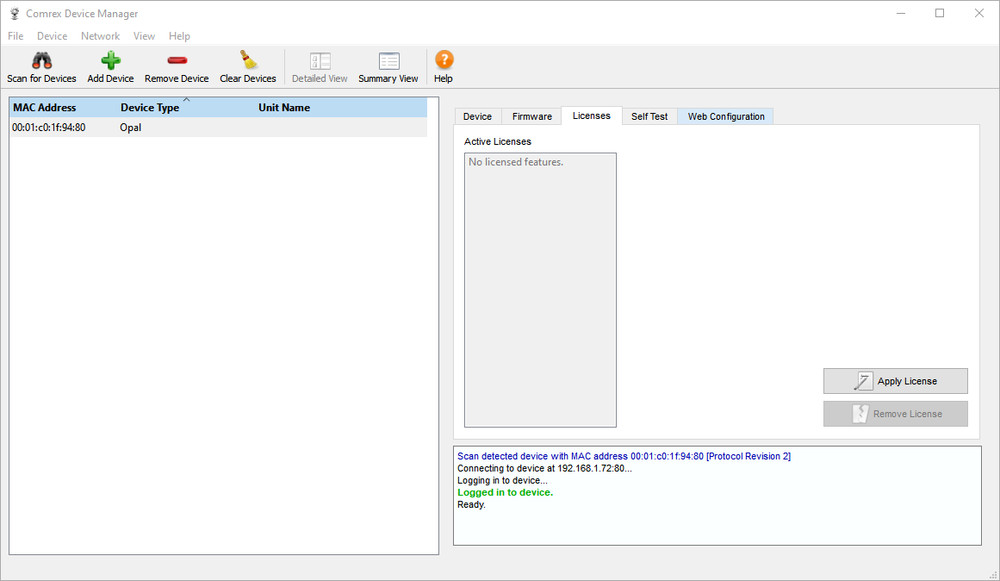Click the Comrex app icon in title bar
Screen dimensions: 1000x581
(14, 14)
